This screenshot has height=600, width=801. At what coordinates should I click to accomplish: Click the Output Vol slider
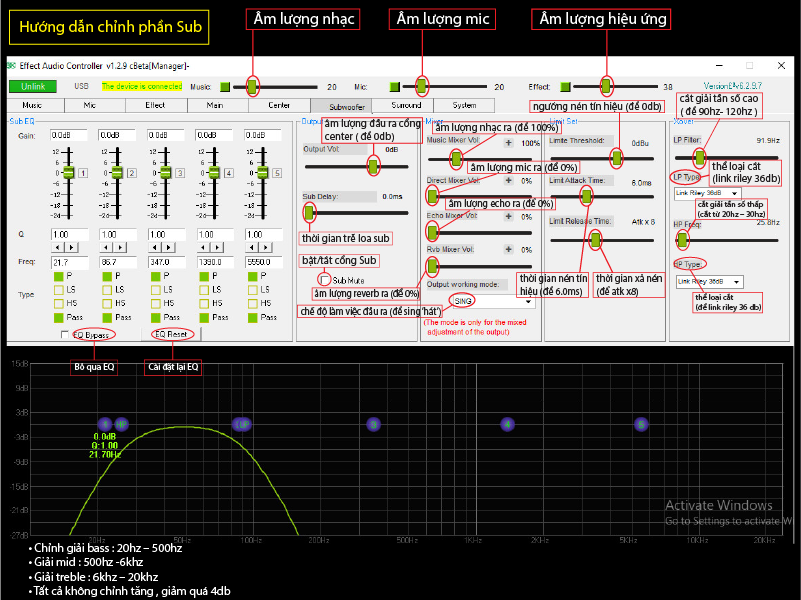coord(357,166)
